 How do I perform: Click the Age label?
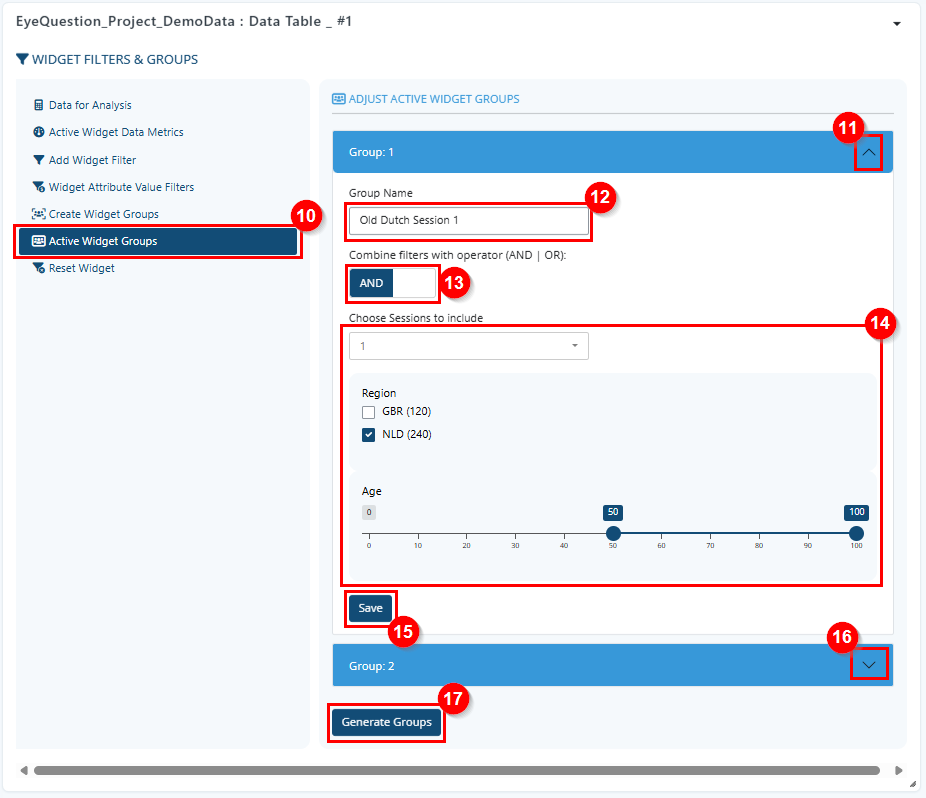tap(371, 491)
